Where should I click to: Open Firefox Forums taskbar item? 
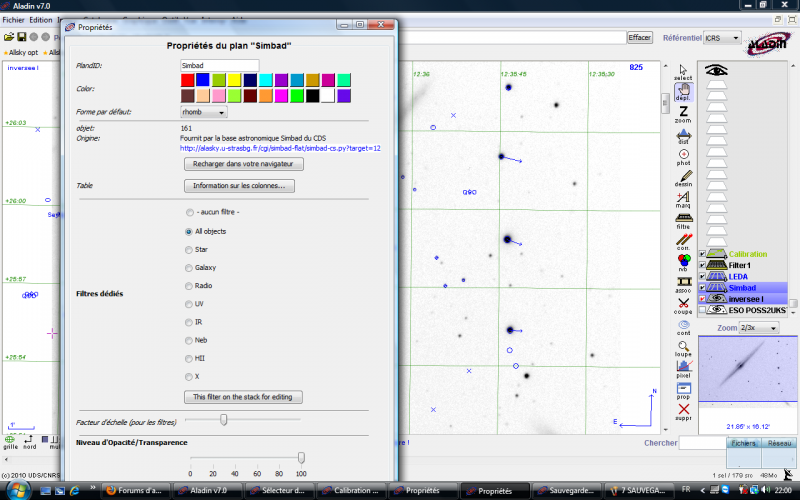134,491
